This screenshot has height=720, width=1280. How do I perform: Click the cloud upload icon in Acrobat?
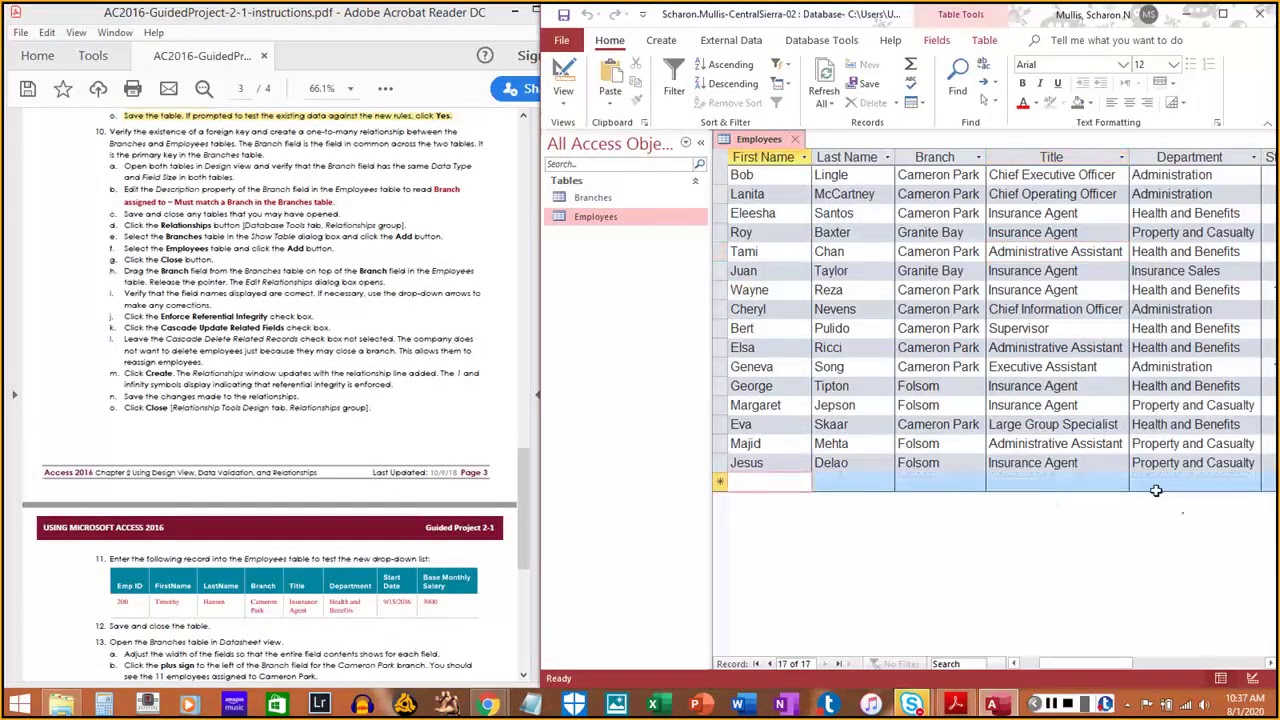click(x=98, y=89)
